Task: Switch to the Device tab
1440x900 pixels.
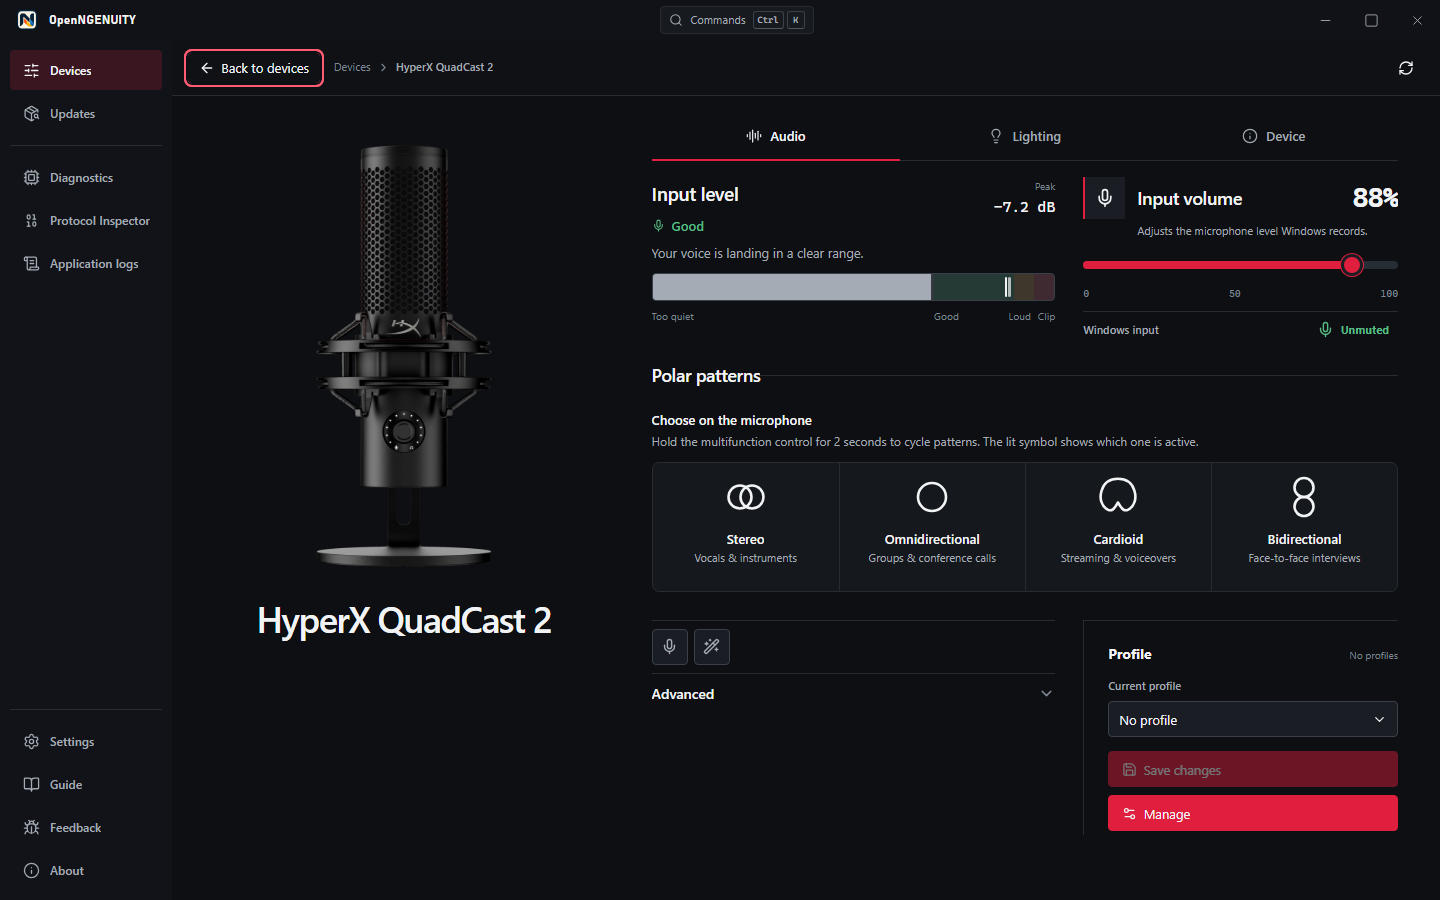Action: [1274, 137]
